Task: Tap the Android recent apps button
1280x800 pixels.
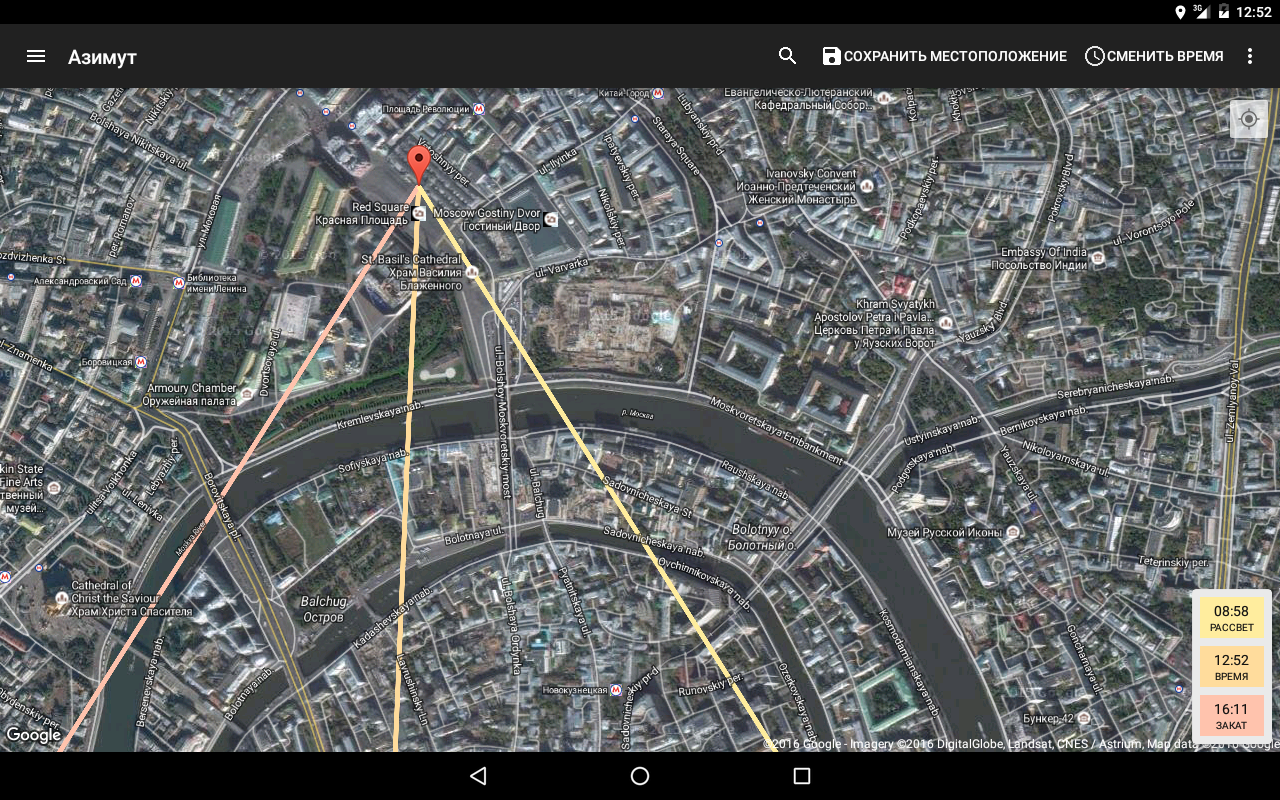Action: pos(801,776)
